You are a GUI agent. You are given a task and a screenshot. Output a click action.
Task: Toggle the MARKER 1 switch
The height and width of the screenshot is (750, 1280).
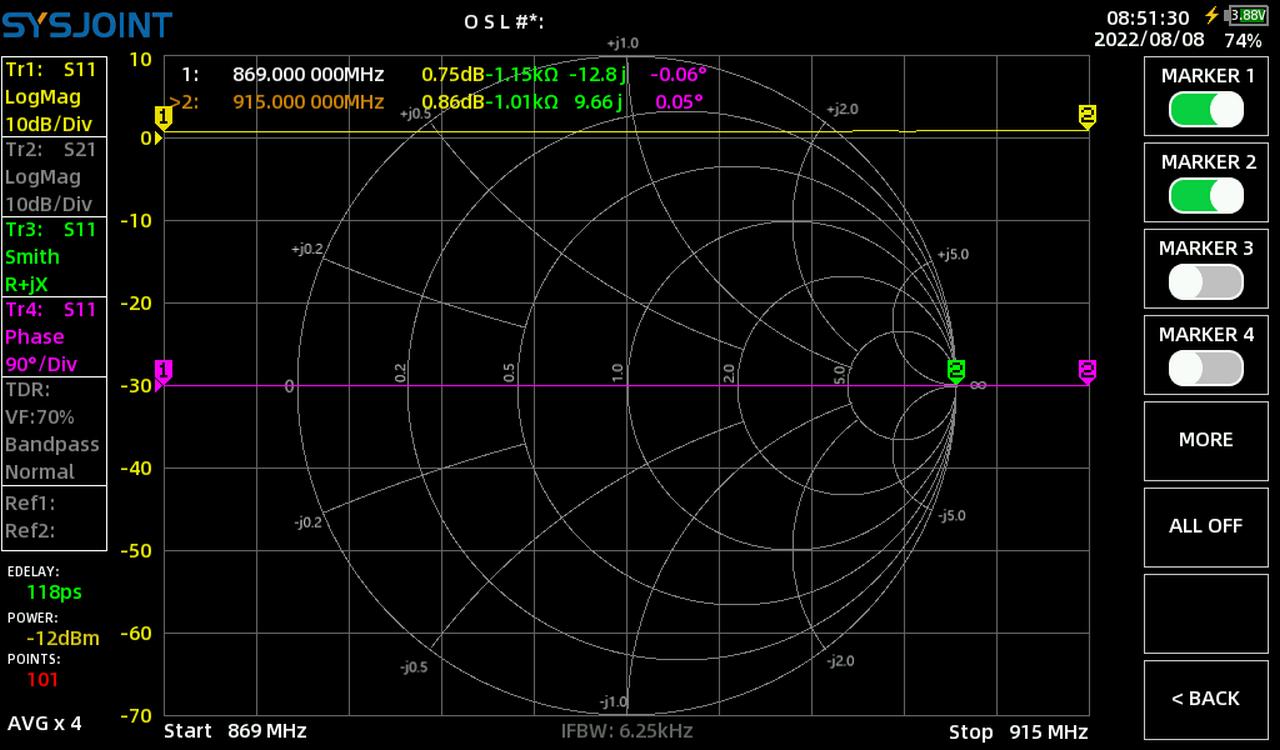point(1206,109)
